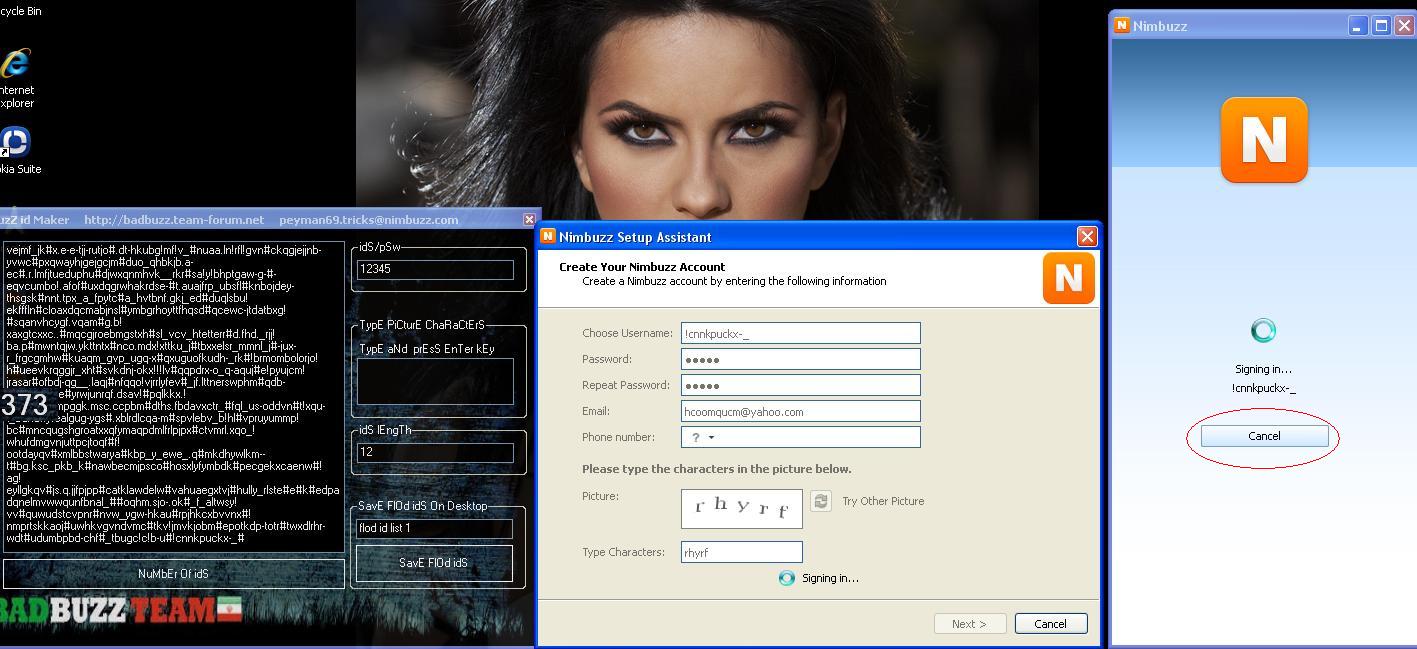Open the Internet Explorer desktop icon
Screen dimensions: 1417x649
pyautogui.click(x=15, y=66)
